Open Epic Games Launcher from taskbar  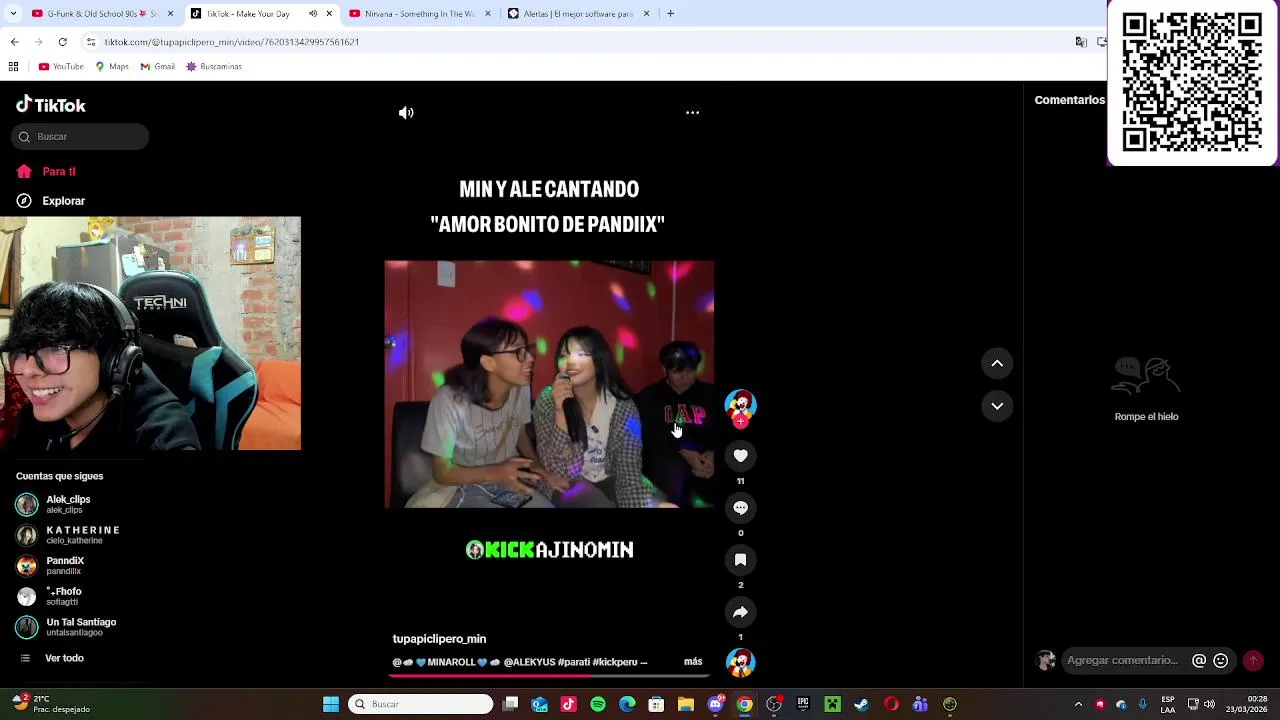[x=803, y=704]
